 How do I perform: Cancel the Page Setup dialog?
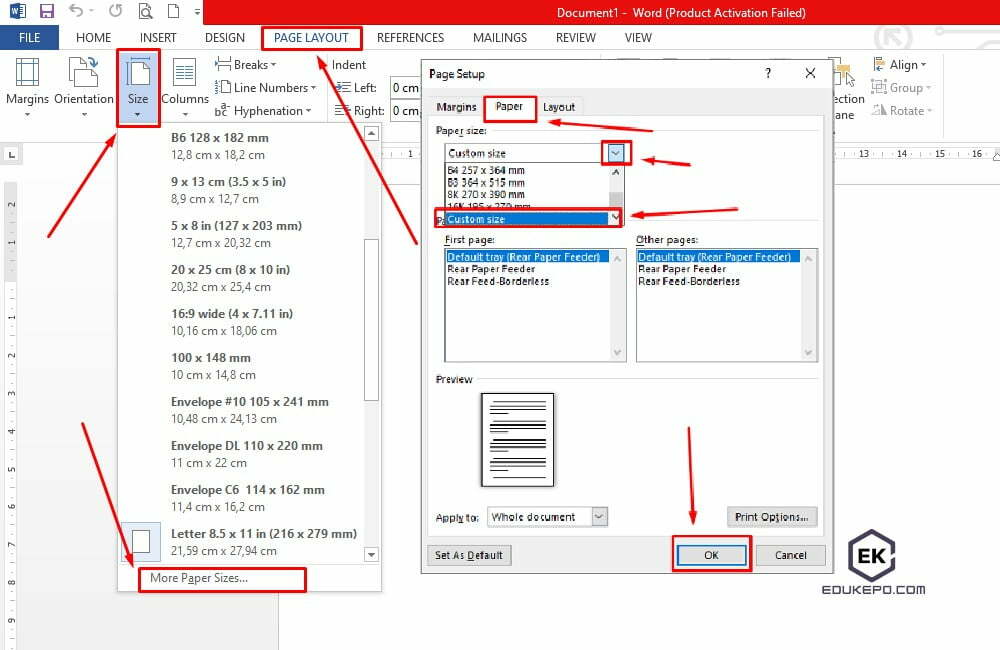(790, 555)
